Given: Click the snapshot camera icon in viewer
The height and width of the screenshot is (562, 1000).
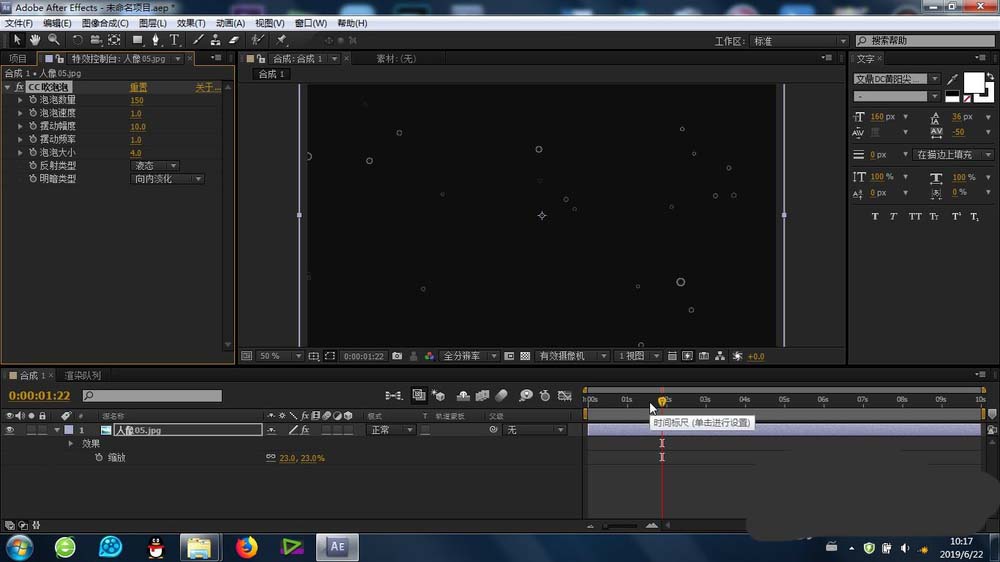Looking at the screenshot, I should pos(397,356).
